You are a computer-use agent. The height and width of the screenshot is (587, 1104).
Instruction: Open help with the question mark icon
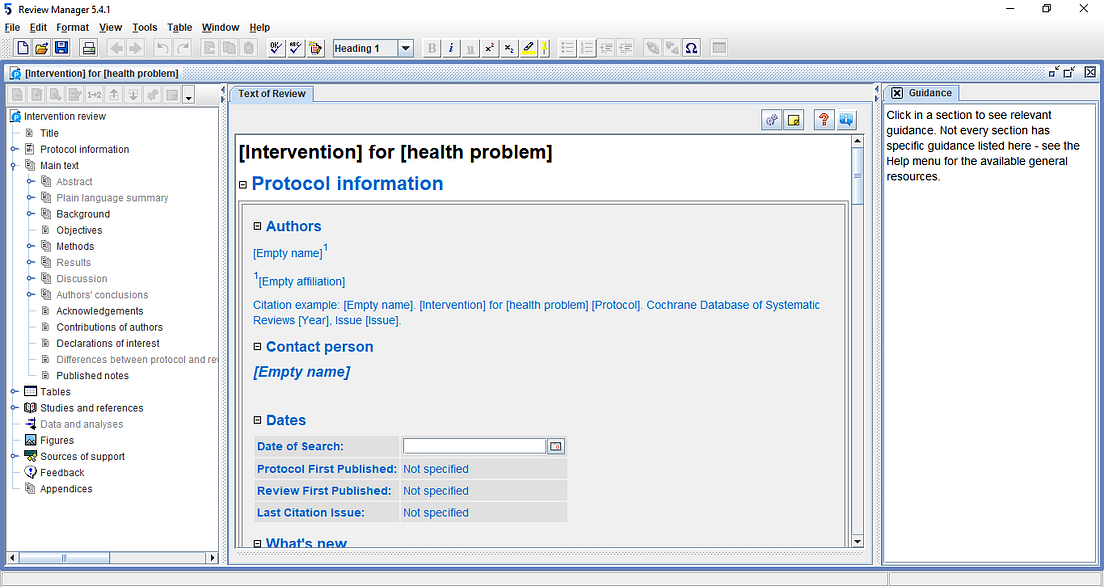823,119
